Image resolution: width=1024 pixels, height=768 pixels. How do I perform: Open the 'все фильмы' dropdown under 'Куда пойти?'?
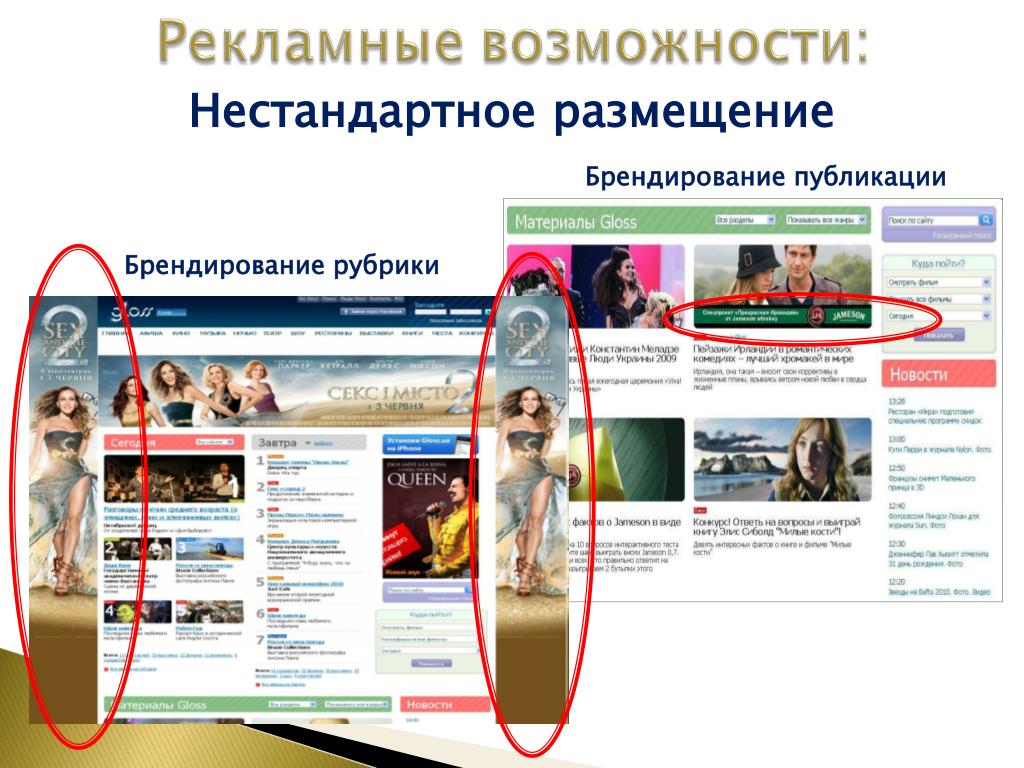[x=938, y=299]
